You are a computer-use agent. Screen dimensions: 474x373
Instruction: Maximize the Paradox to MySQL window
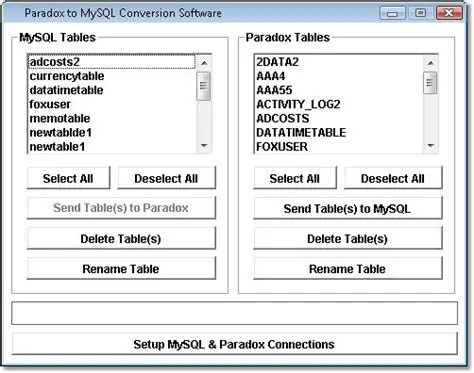click(x=421, y=13)
